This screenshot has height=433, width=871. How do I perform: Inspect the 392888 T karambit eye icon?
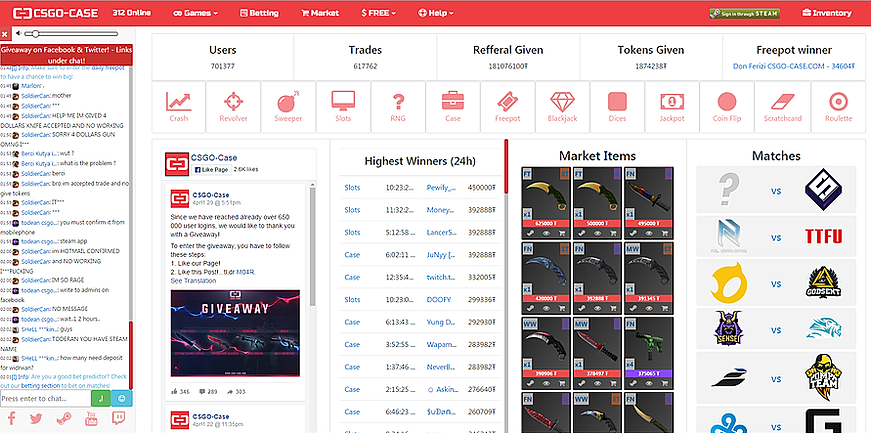click(x=597, y=308)
